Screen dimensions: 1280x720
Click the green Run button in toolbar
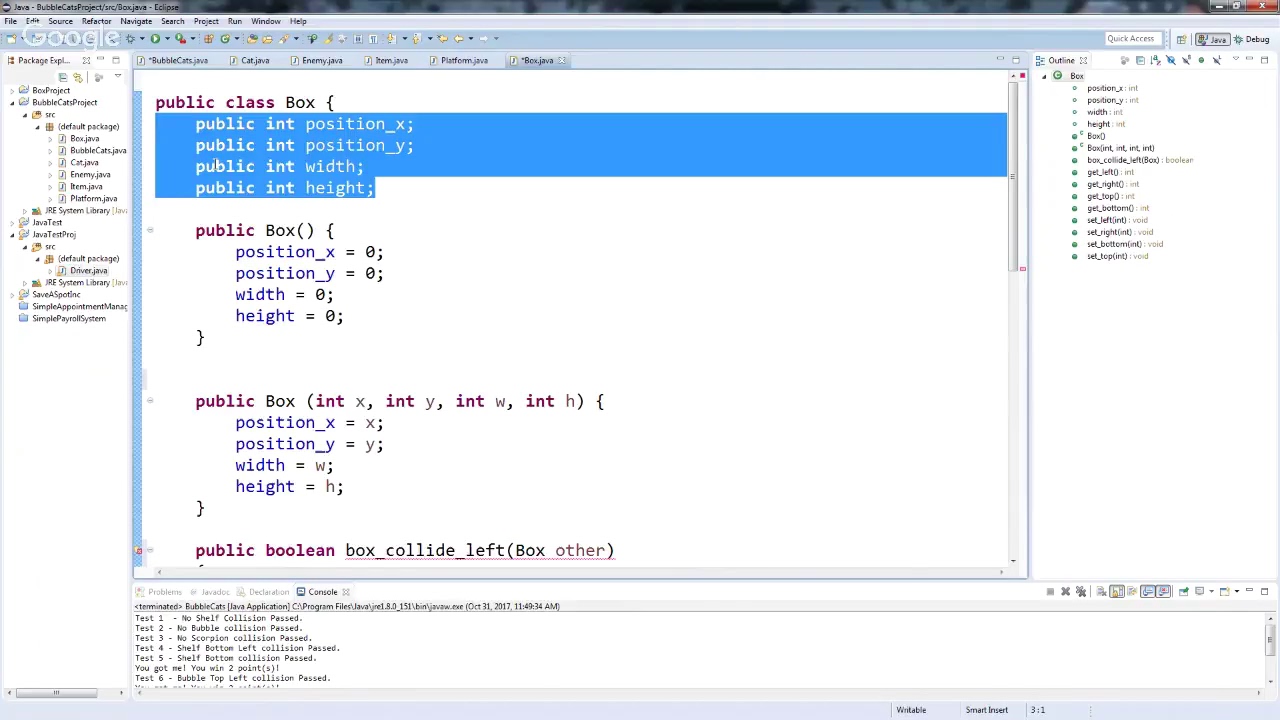coord(155,38)
